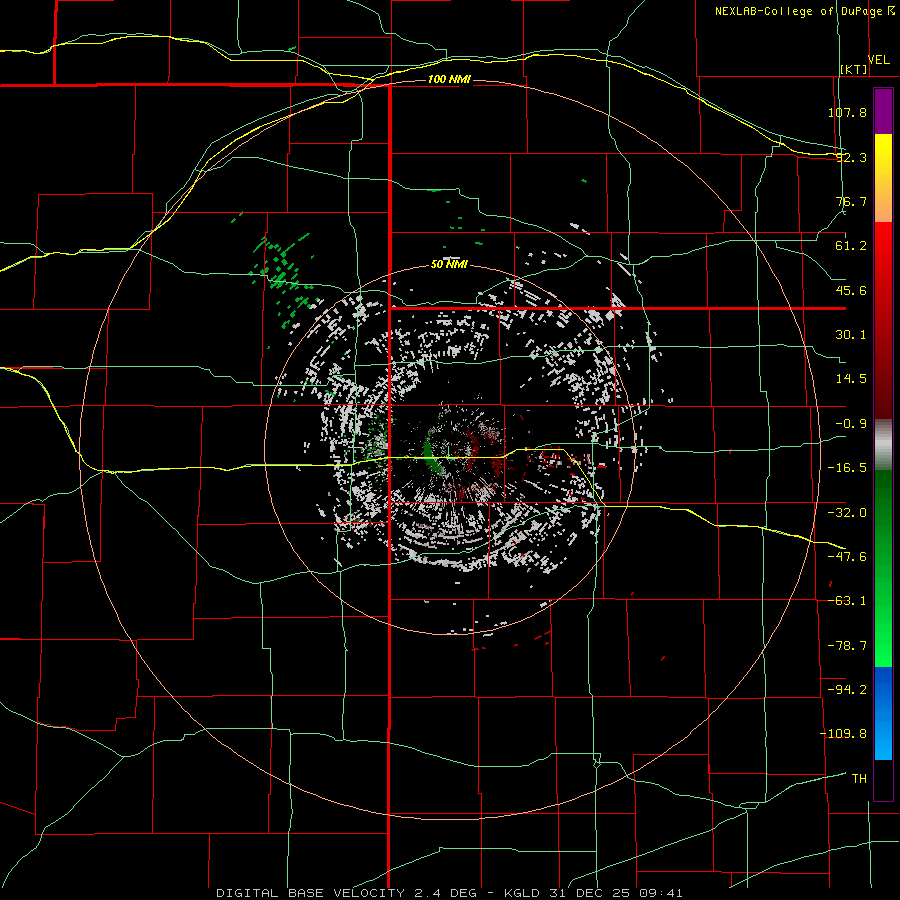
Task: Click the 61.2 velocity scale value
Action: [851, 246]
